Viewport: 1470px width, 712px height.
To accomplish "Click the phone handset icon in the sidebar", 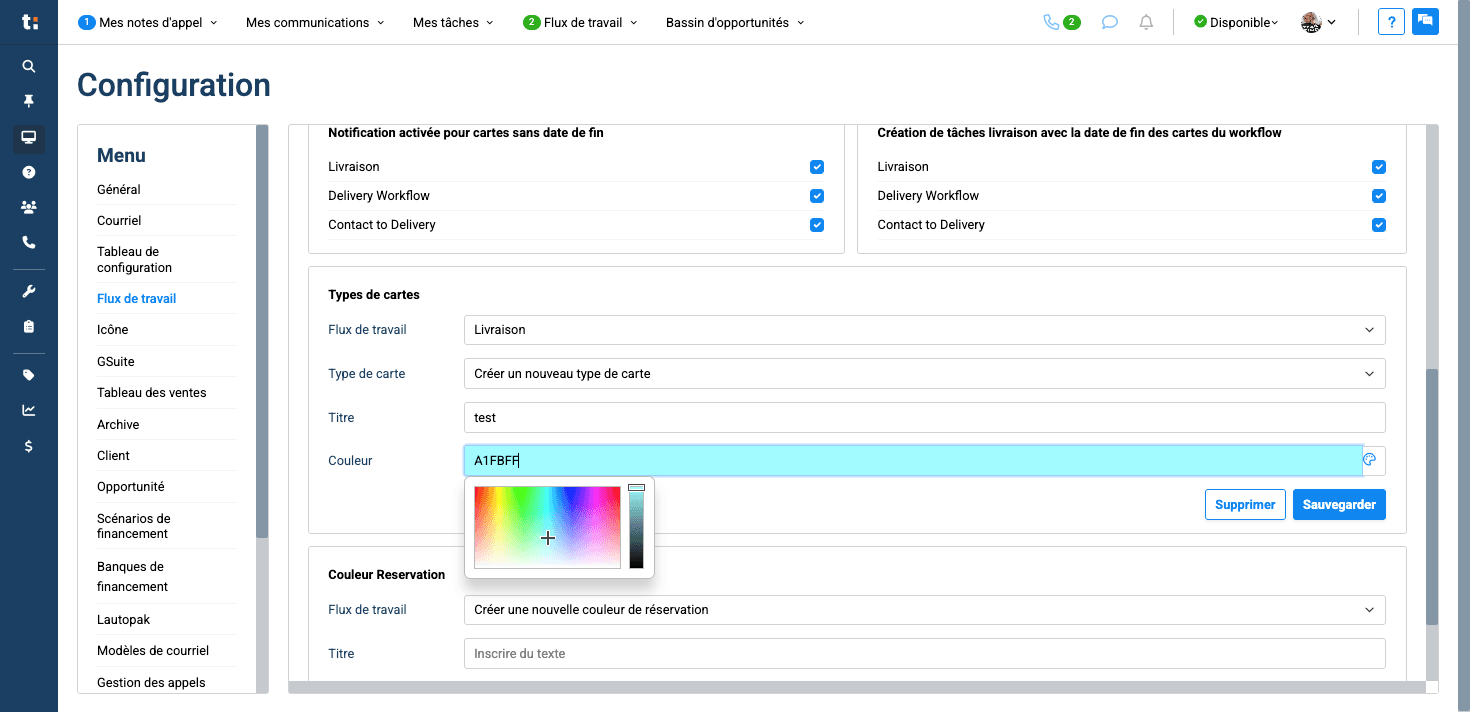I will tap(29, 242).
